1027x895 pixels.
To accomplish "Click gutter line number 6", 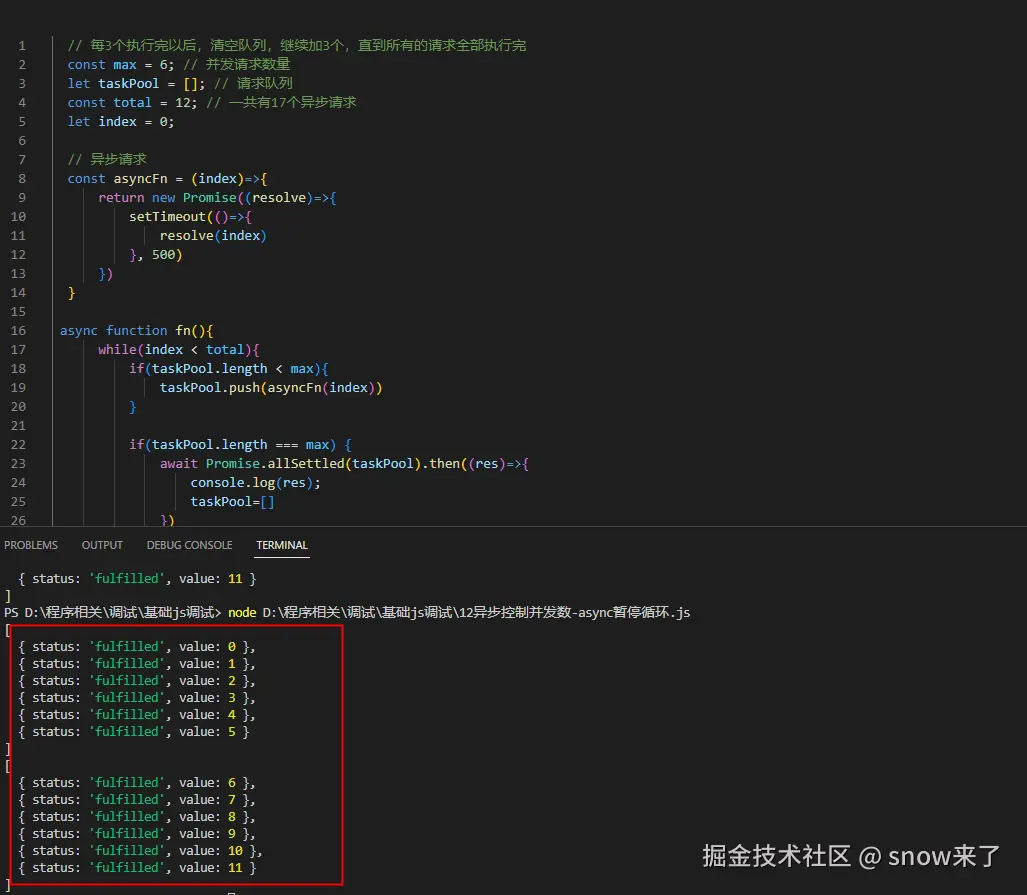I will pos(22,141).
